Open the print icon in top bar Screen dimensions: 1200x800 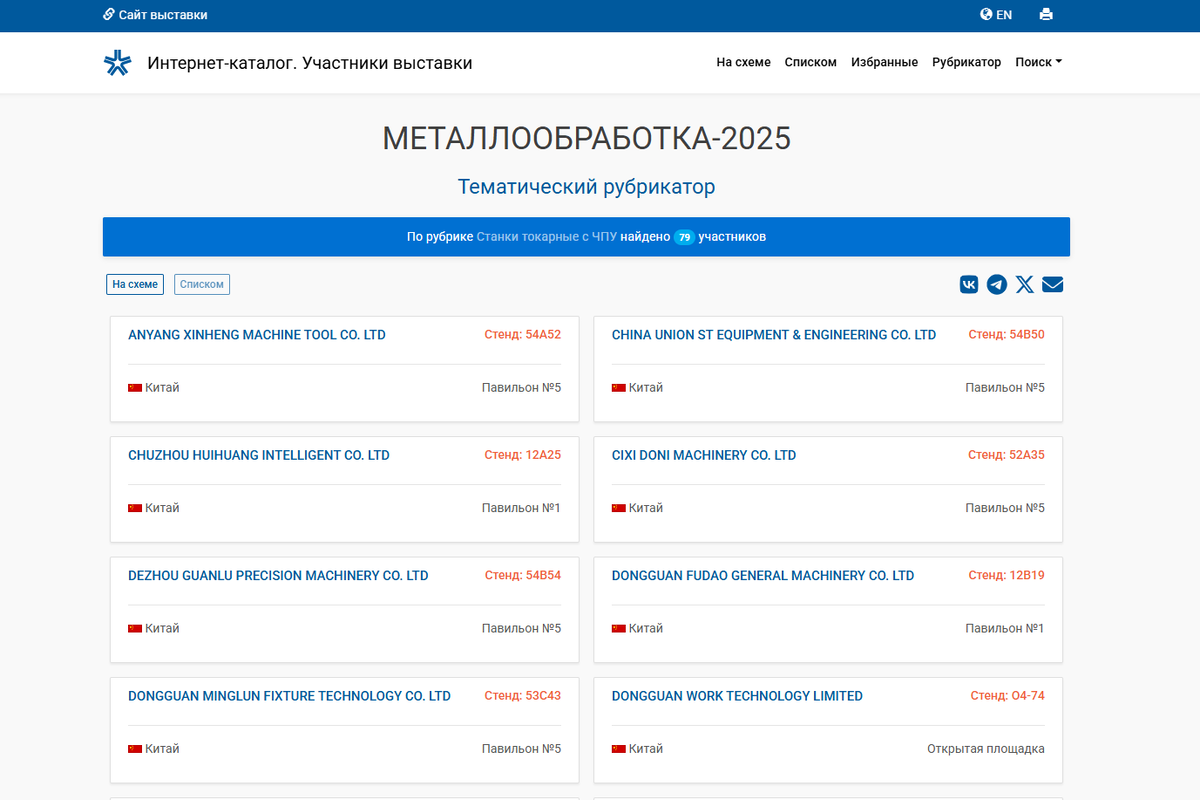(1046, 15)
